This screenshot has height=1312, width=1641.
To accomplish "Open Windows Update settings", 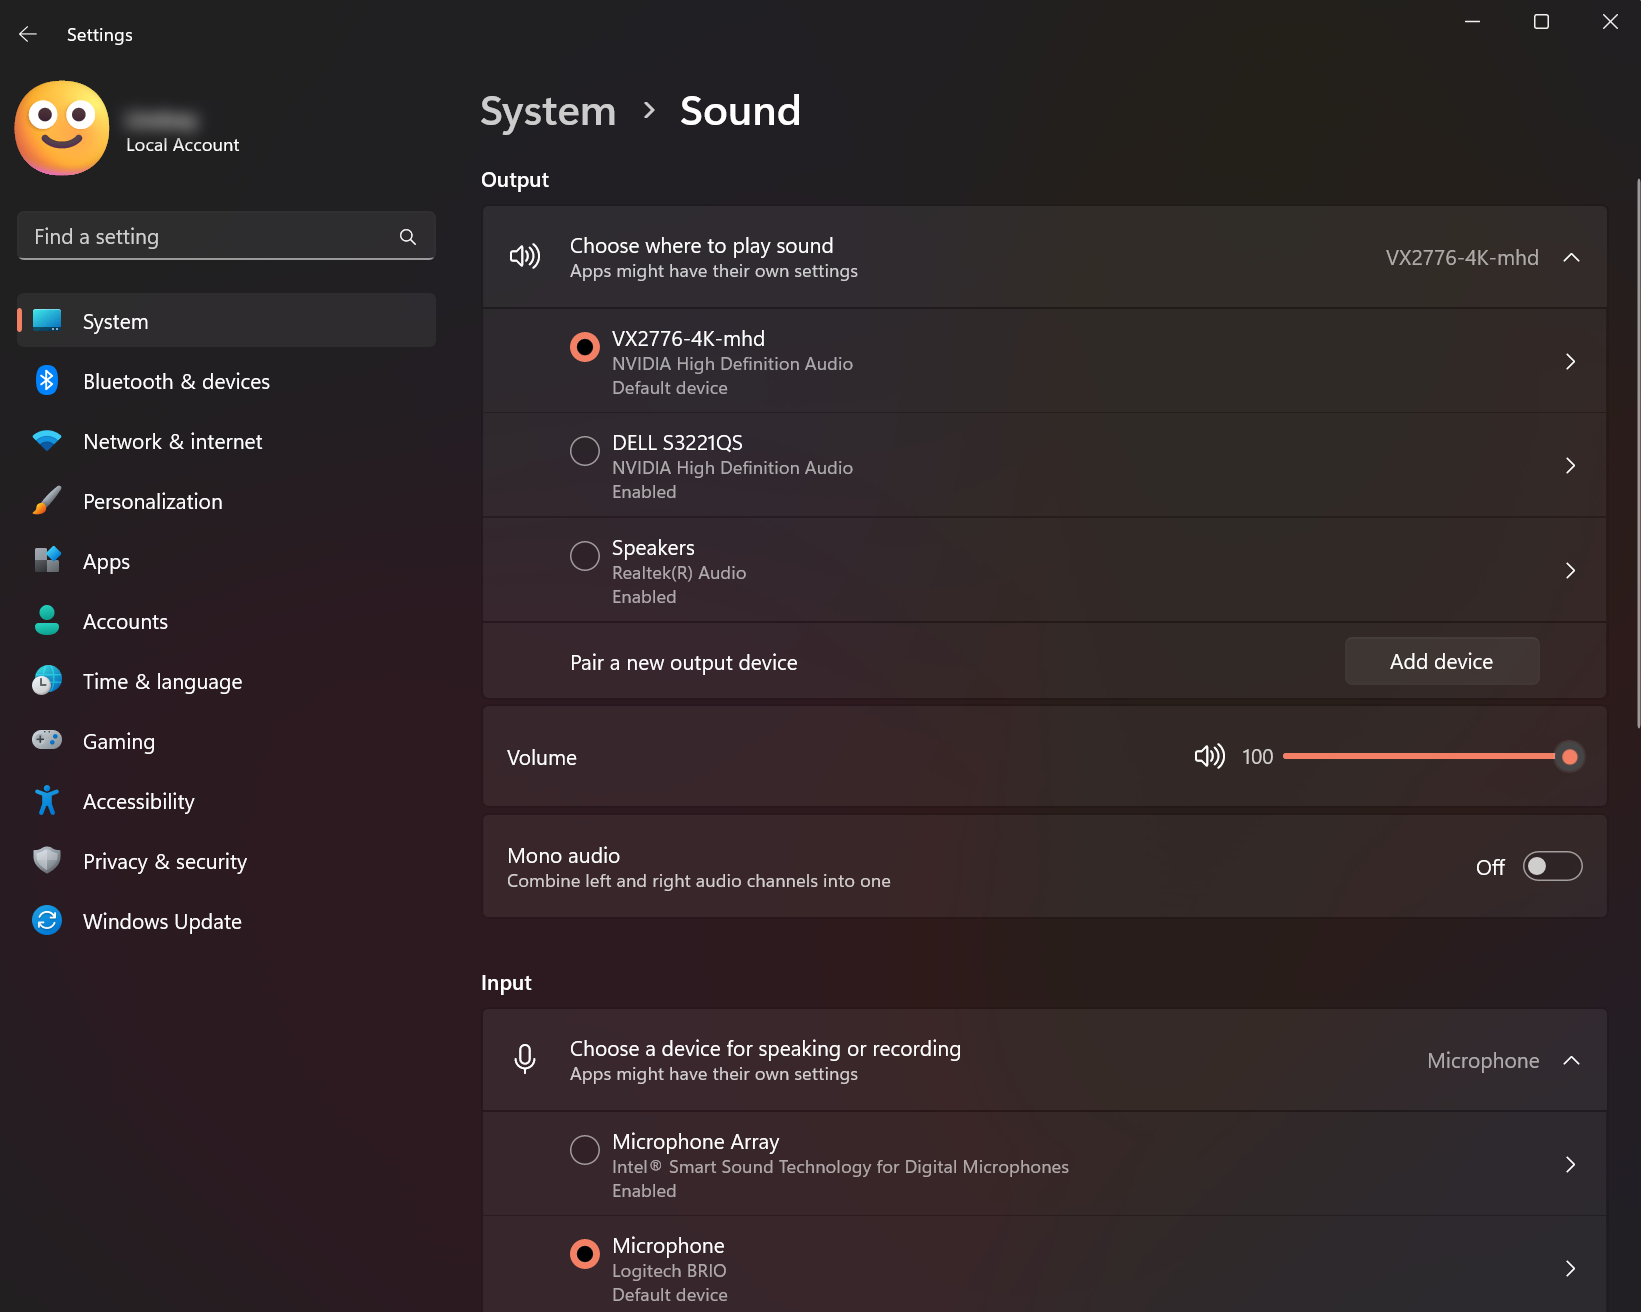I will (x=161, y=921).
